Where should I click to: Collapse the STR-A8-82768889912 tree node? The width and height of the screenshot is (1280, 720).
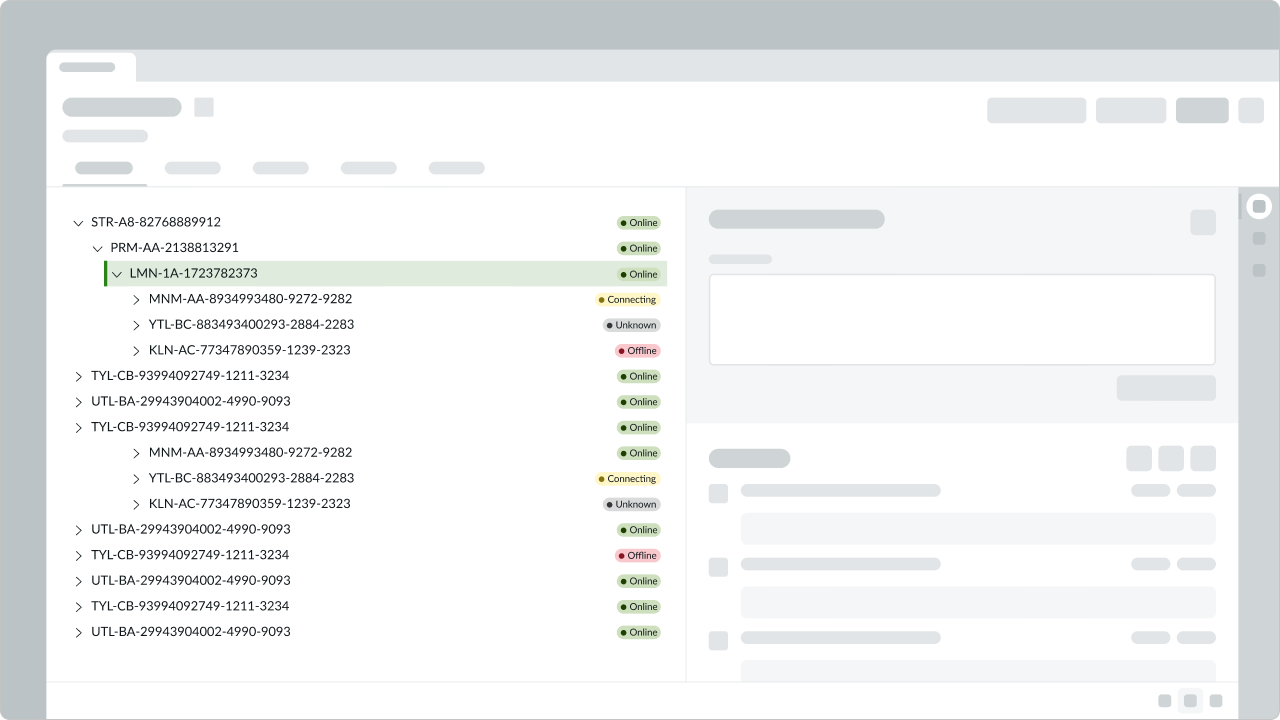tap(79, 223)
